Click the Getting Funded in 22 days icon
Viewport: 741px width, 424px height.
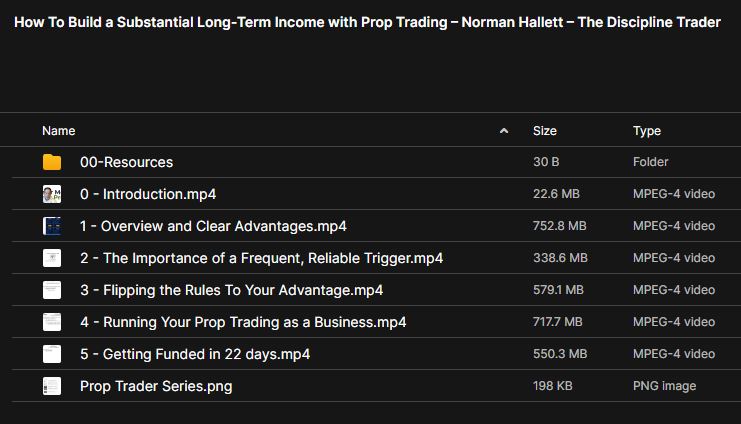point(52,354)
